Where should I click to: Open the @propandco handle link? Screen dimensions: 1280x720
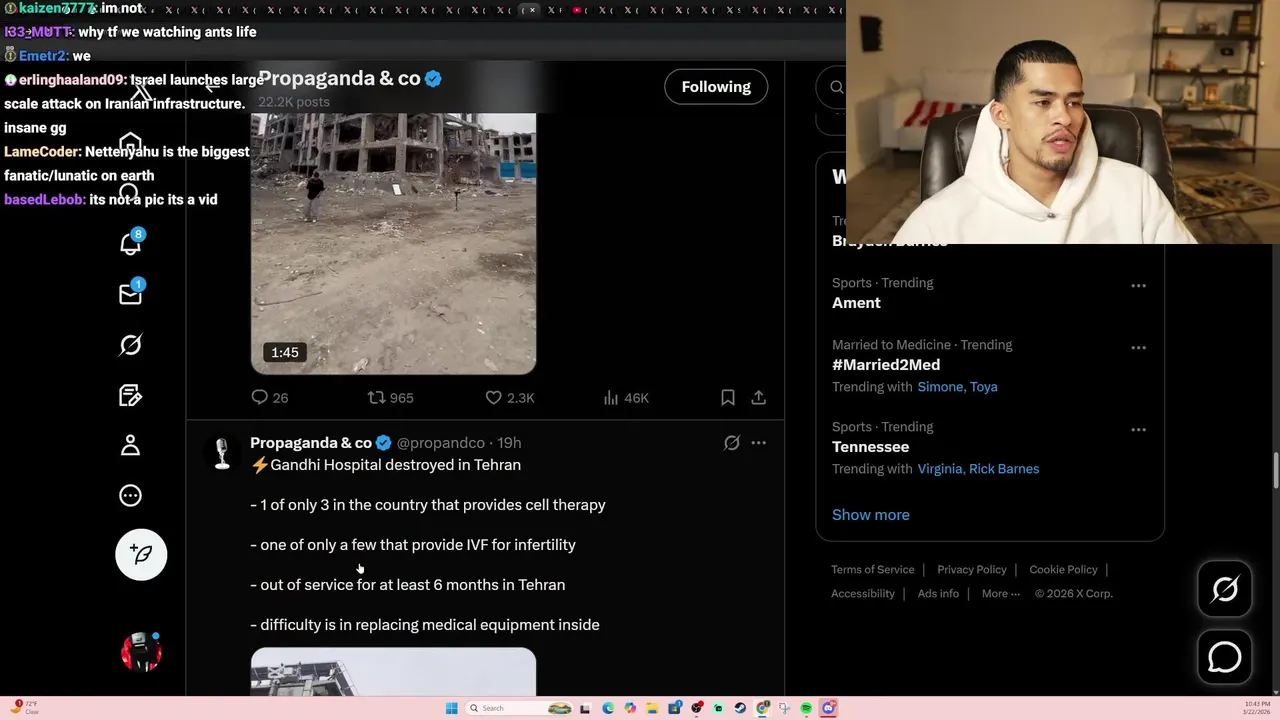(x=441, y=442)
